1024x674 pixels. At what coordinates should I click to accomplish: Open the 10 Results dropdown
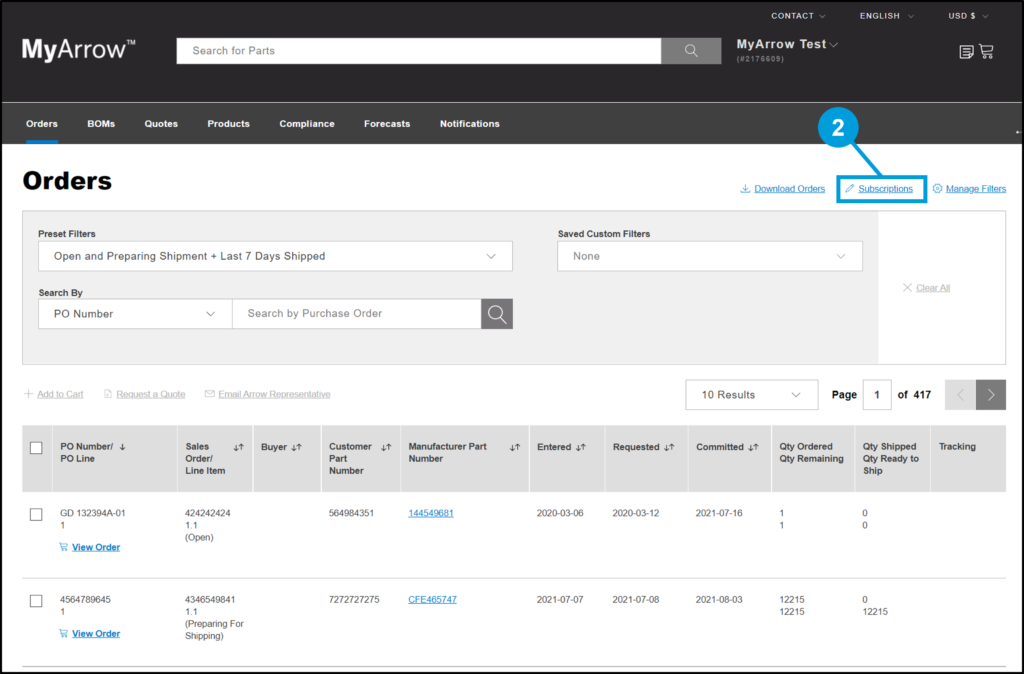click(x=751, y=394)
